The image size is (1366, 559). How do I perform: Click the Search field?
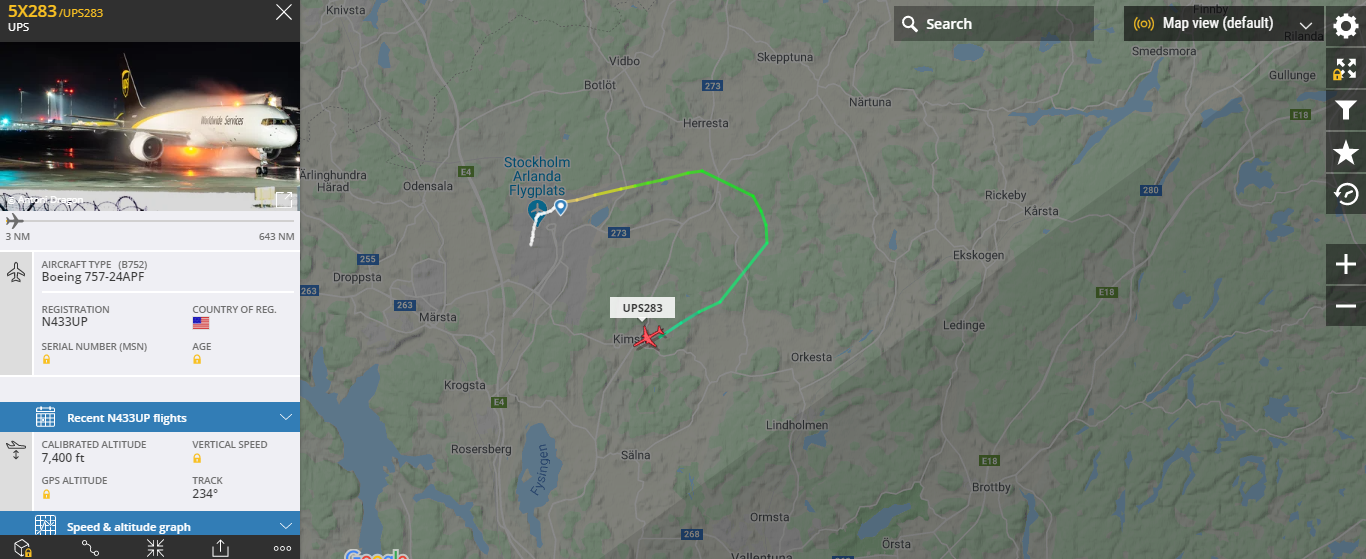coord(994,24)
